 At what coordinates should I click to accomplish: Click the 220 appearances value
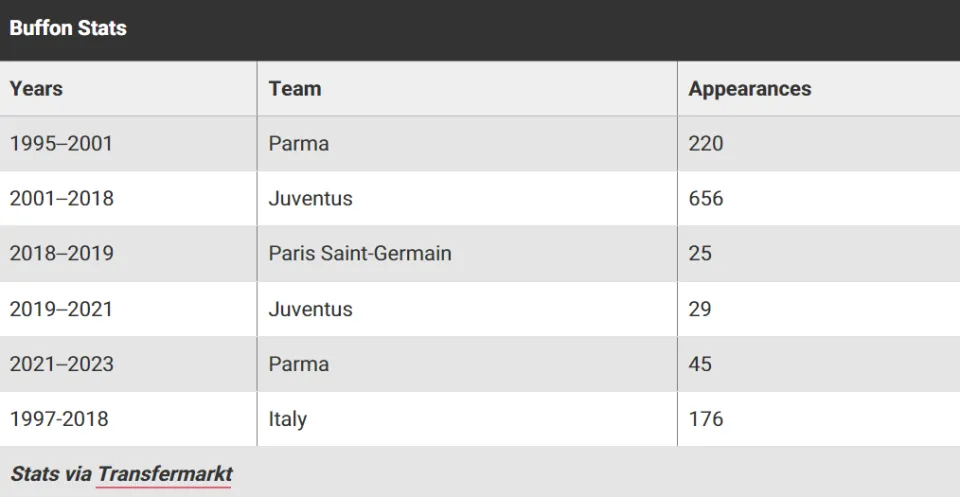click(706, 144)
